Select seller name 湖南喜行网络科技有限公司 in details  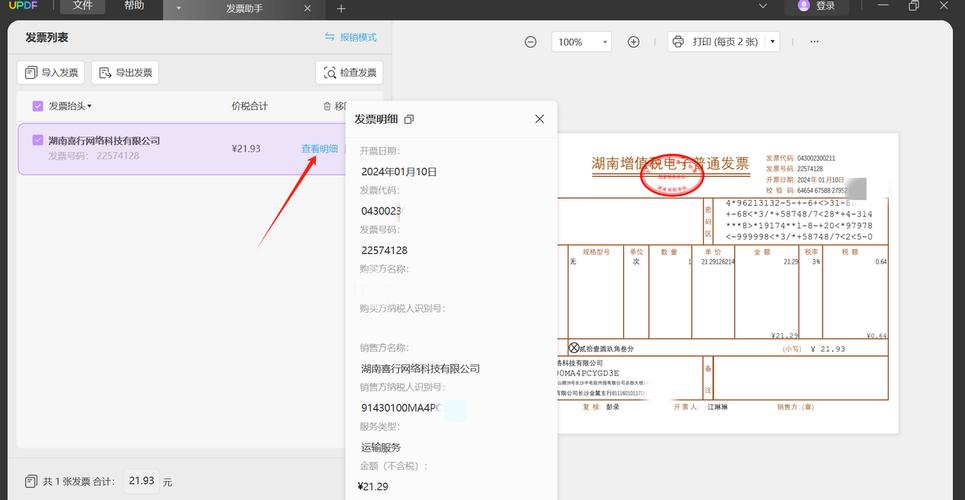[420, 369]
